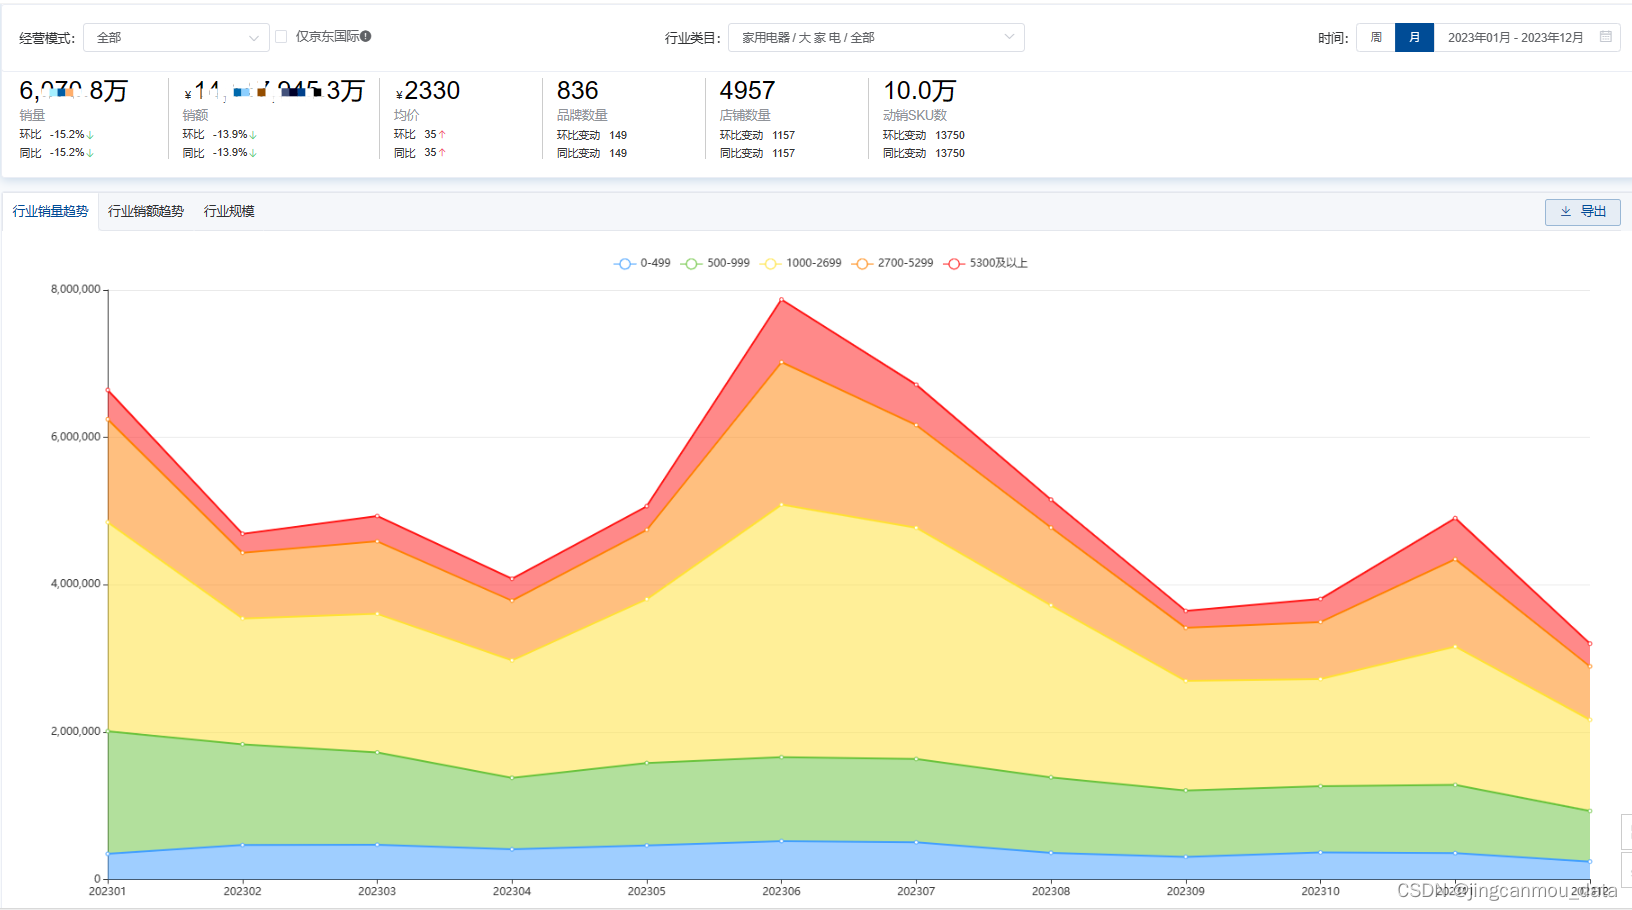Viewport: 1632px width, 910px height.
Task: Open the 经营模式 dropdown showing 全部
Action: coord(176,38)
